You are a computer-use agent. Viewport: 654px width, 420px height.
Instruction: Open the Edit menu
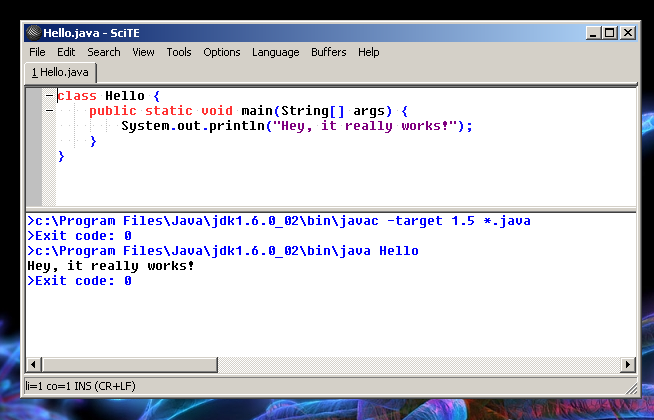click(66, 52)
